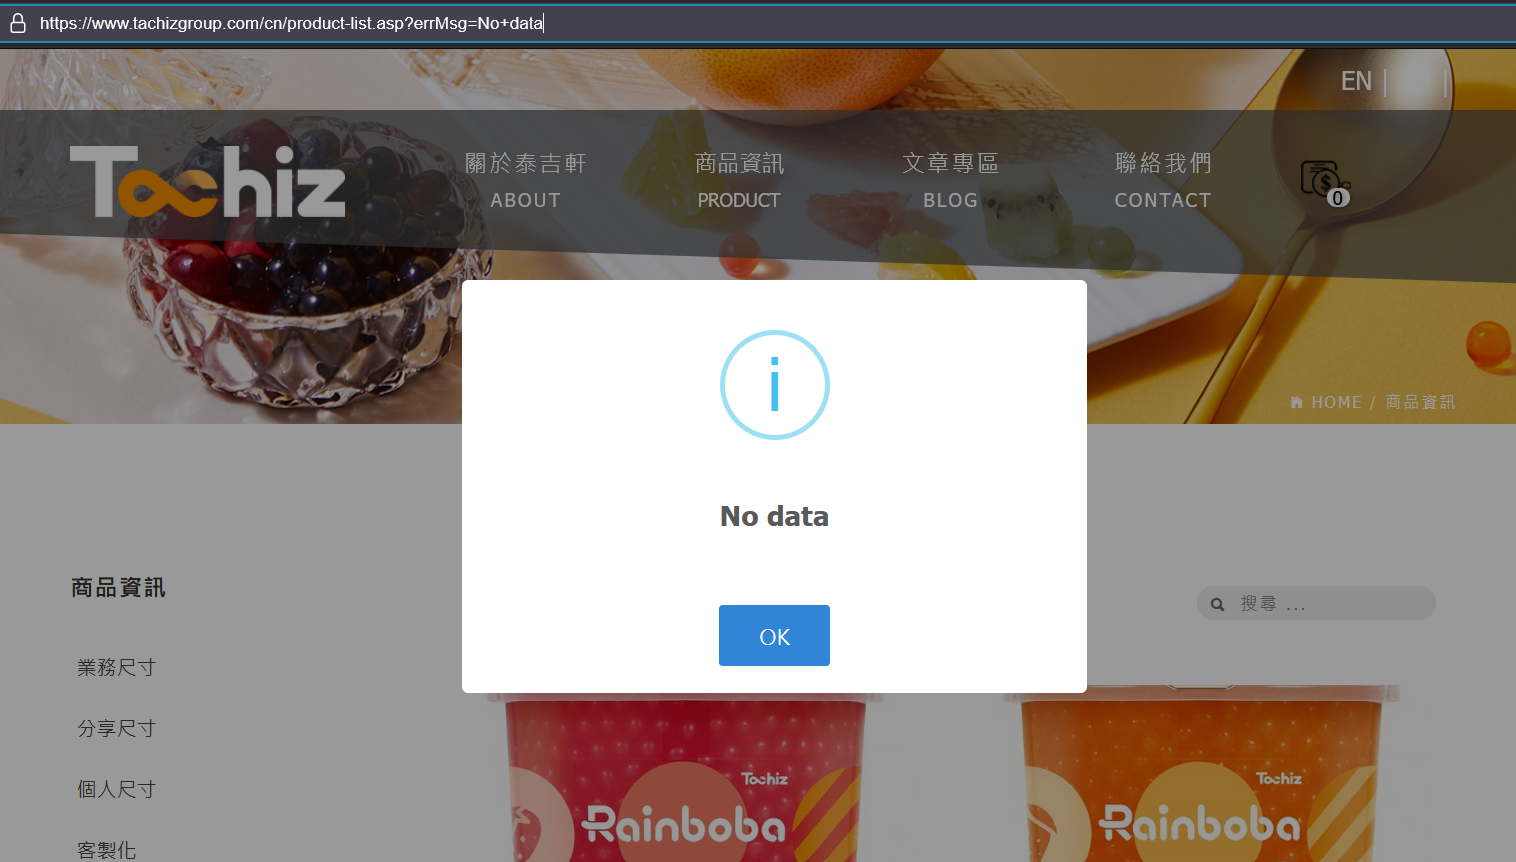Select the 客製化 category
The width and height of the screenshot is (1516, 862).
[106, 850]
